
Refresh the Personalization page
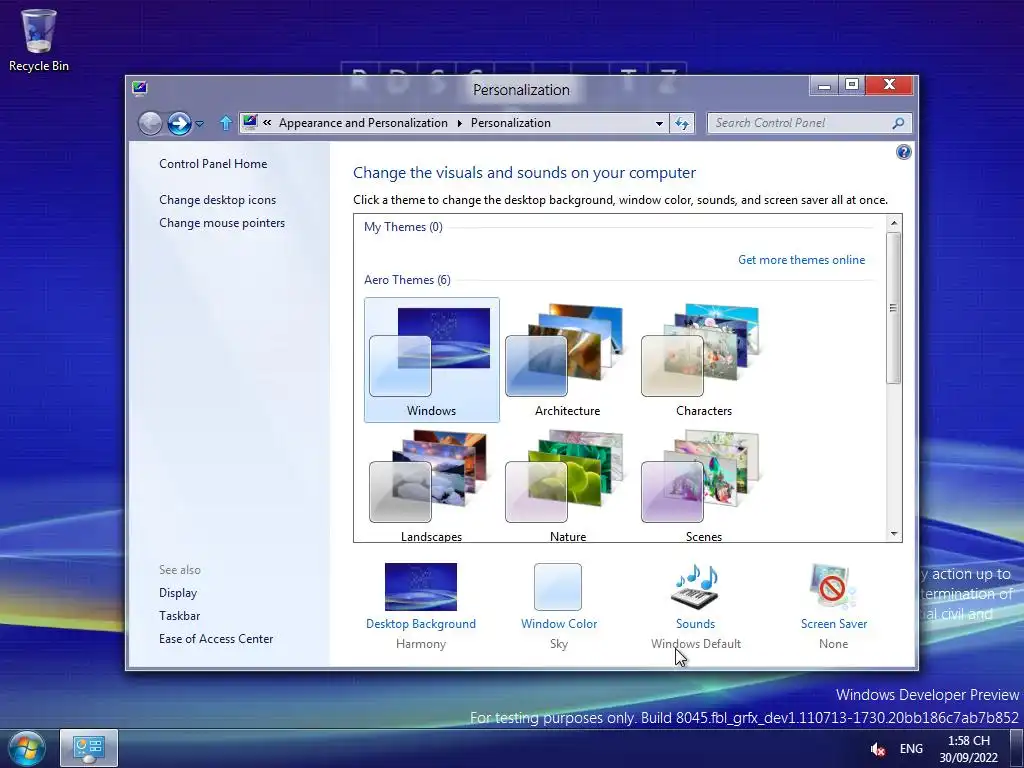(x=682, y=123)
